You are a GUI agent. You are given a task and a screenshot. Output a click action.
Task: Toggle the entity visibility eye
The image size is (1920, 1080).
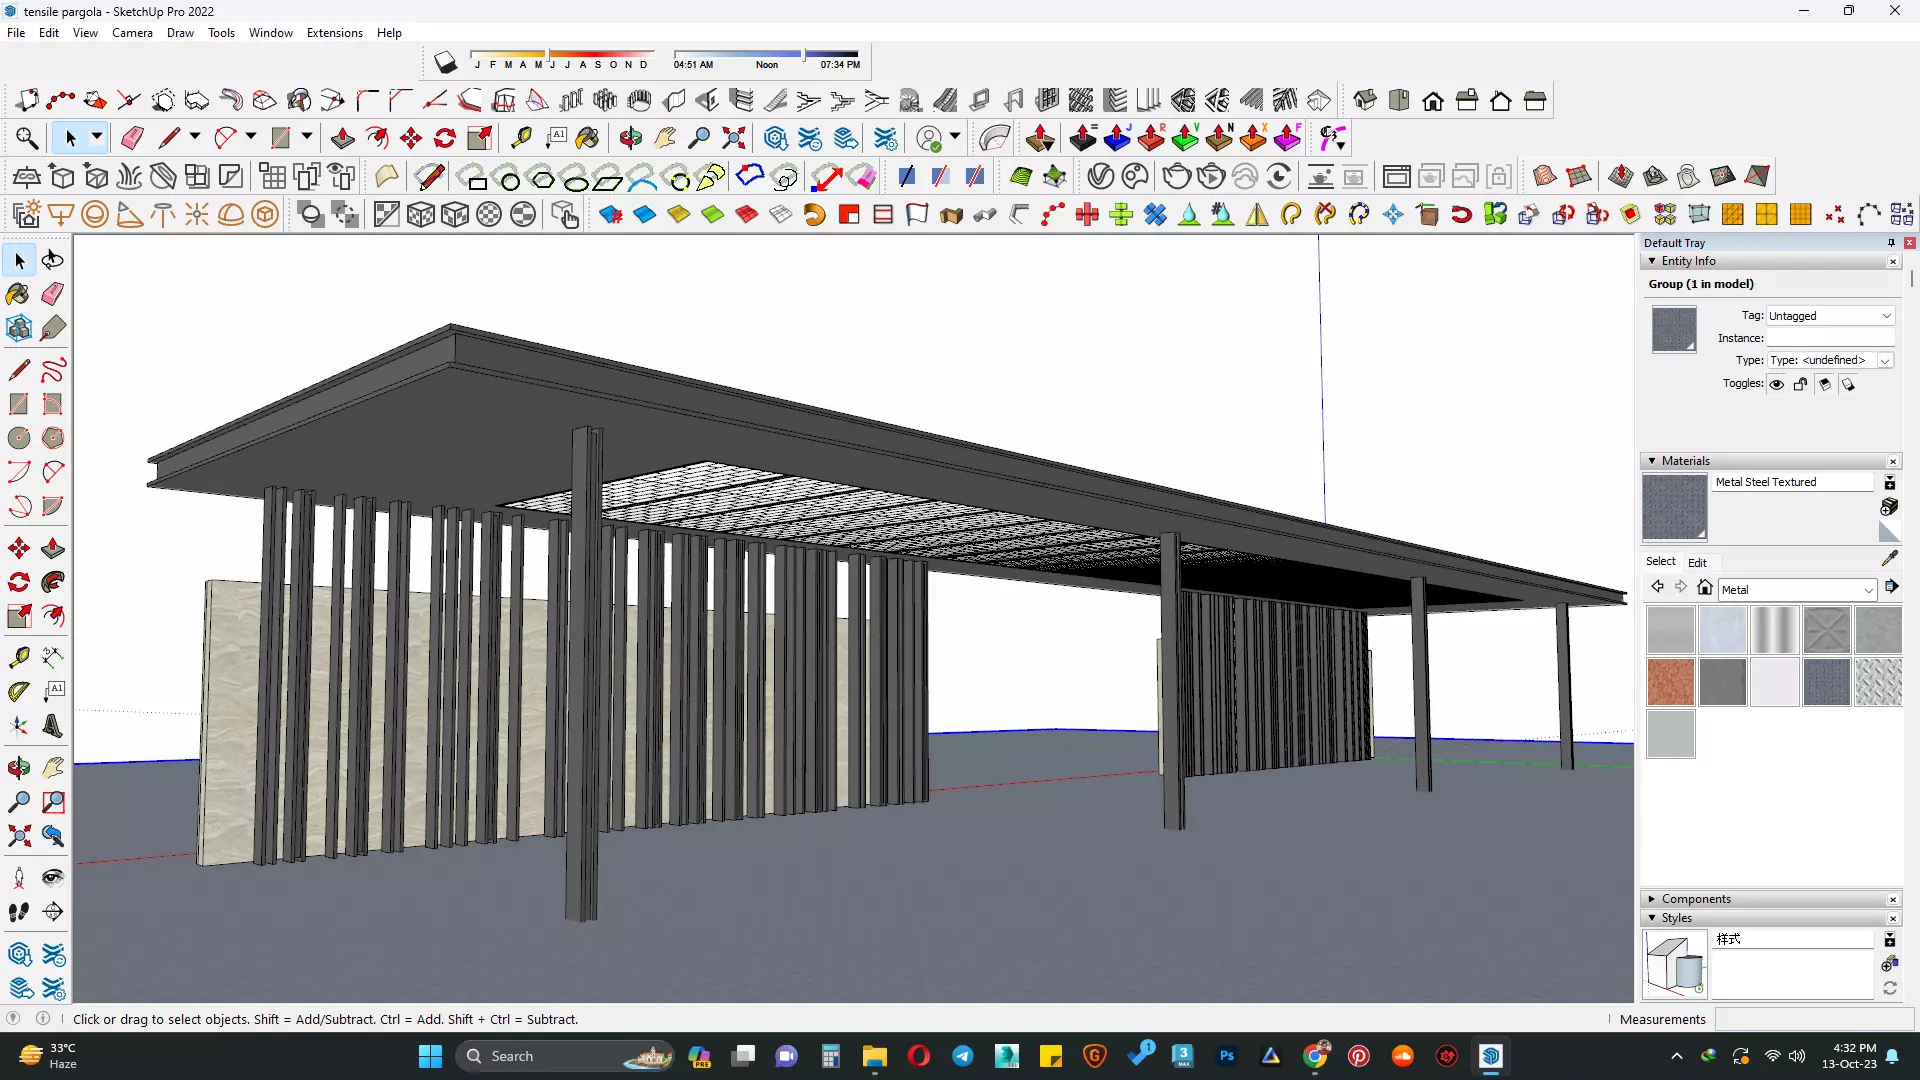1777,384
